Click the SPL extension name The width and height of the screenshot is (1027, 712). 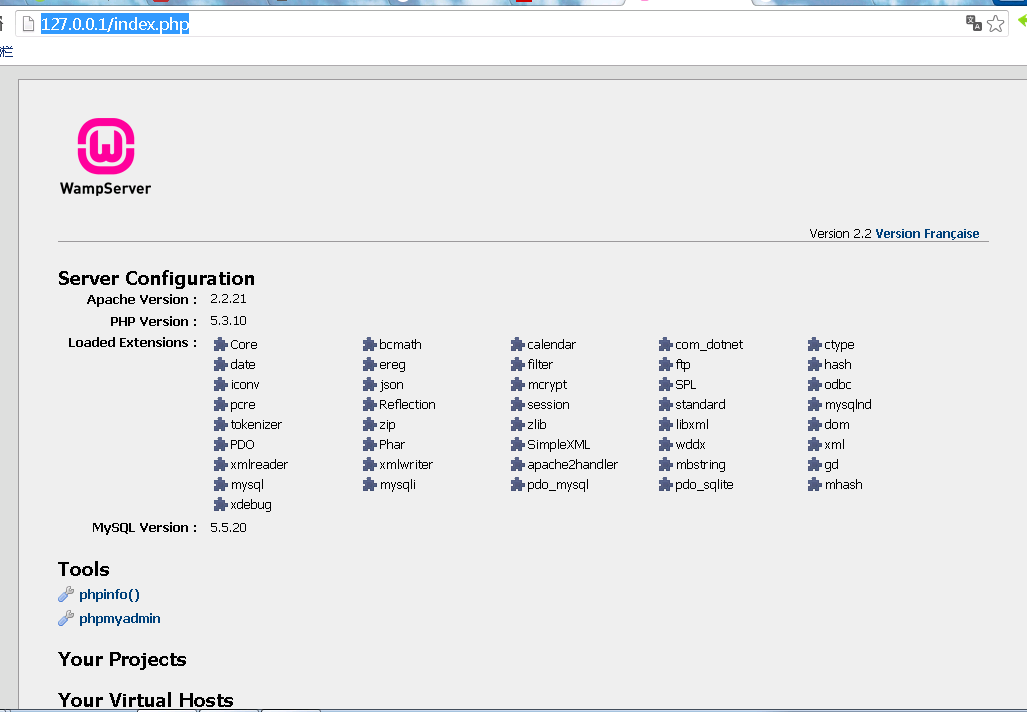pyautogui.click(x=686, y=384)
